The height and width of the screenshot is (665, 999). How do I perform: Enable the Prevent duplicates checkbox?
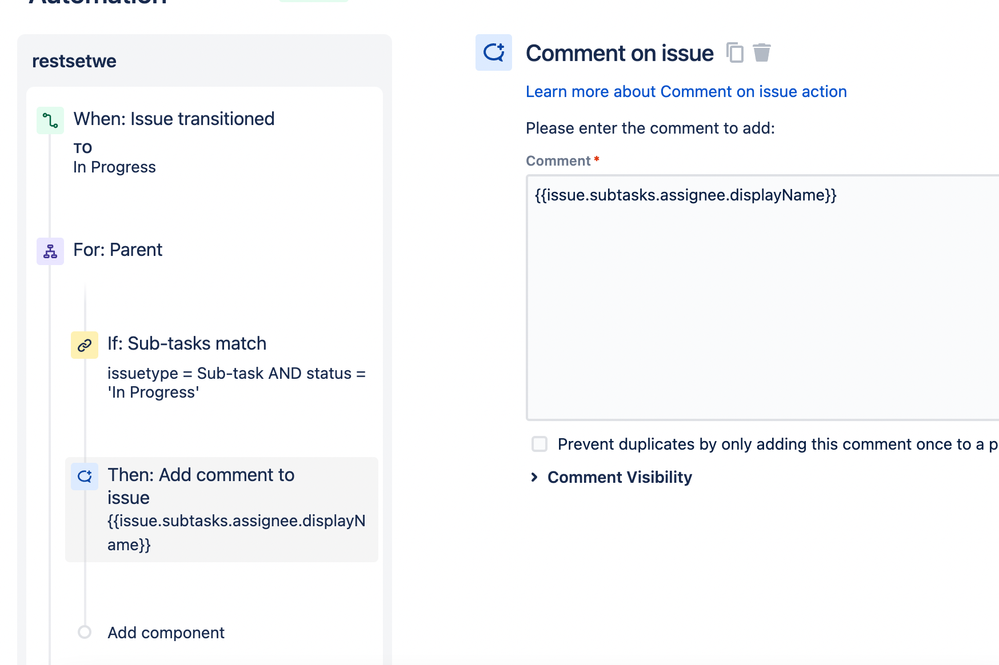(539, 444)
